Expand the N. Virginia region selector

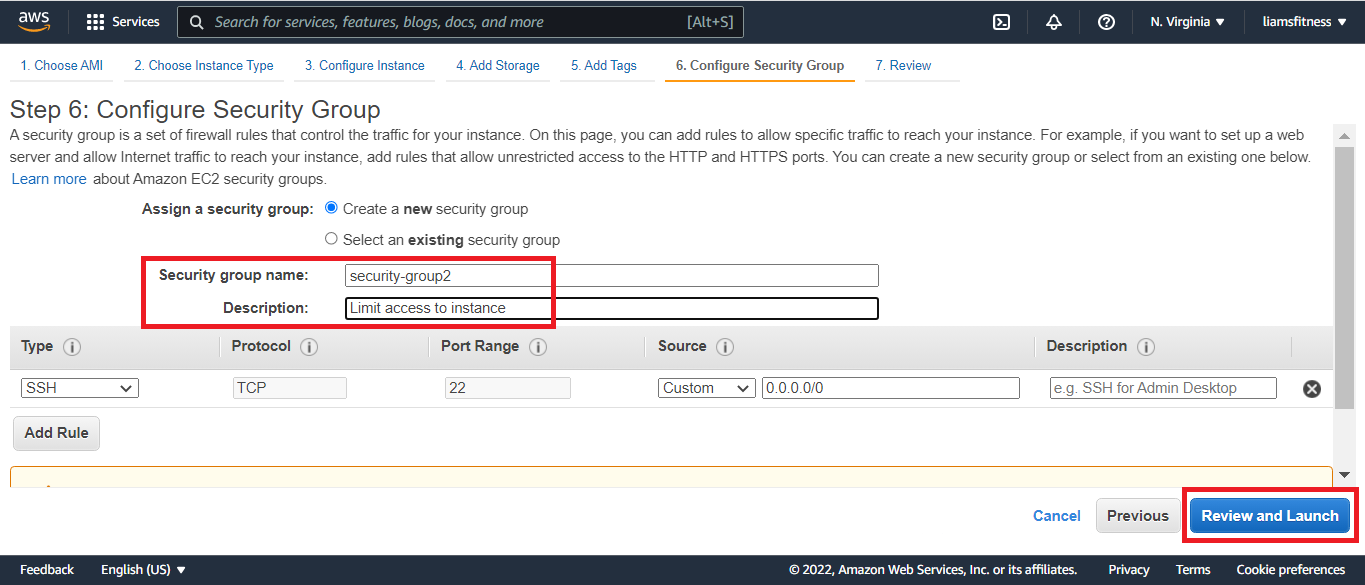pyautogui.click(x=1187, y=22)
